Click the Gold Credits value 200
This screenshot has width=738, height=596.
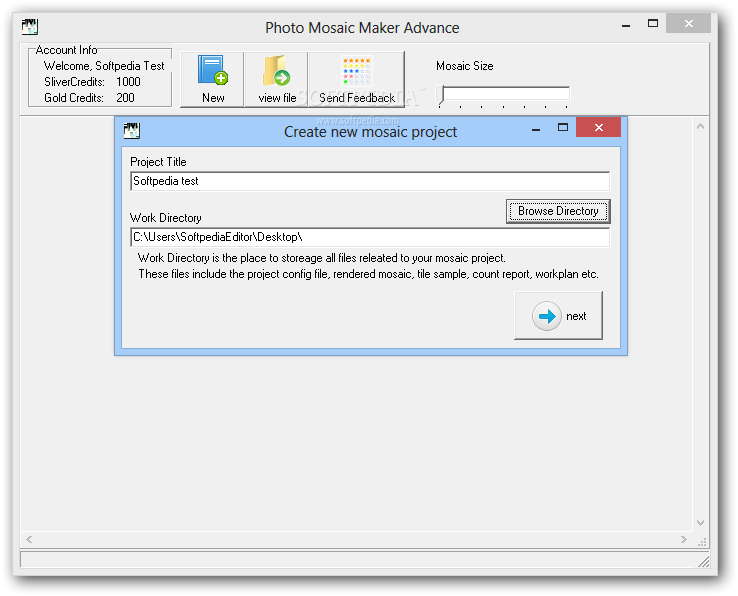[125, 98]
